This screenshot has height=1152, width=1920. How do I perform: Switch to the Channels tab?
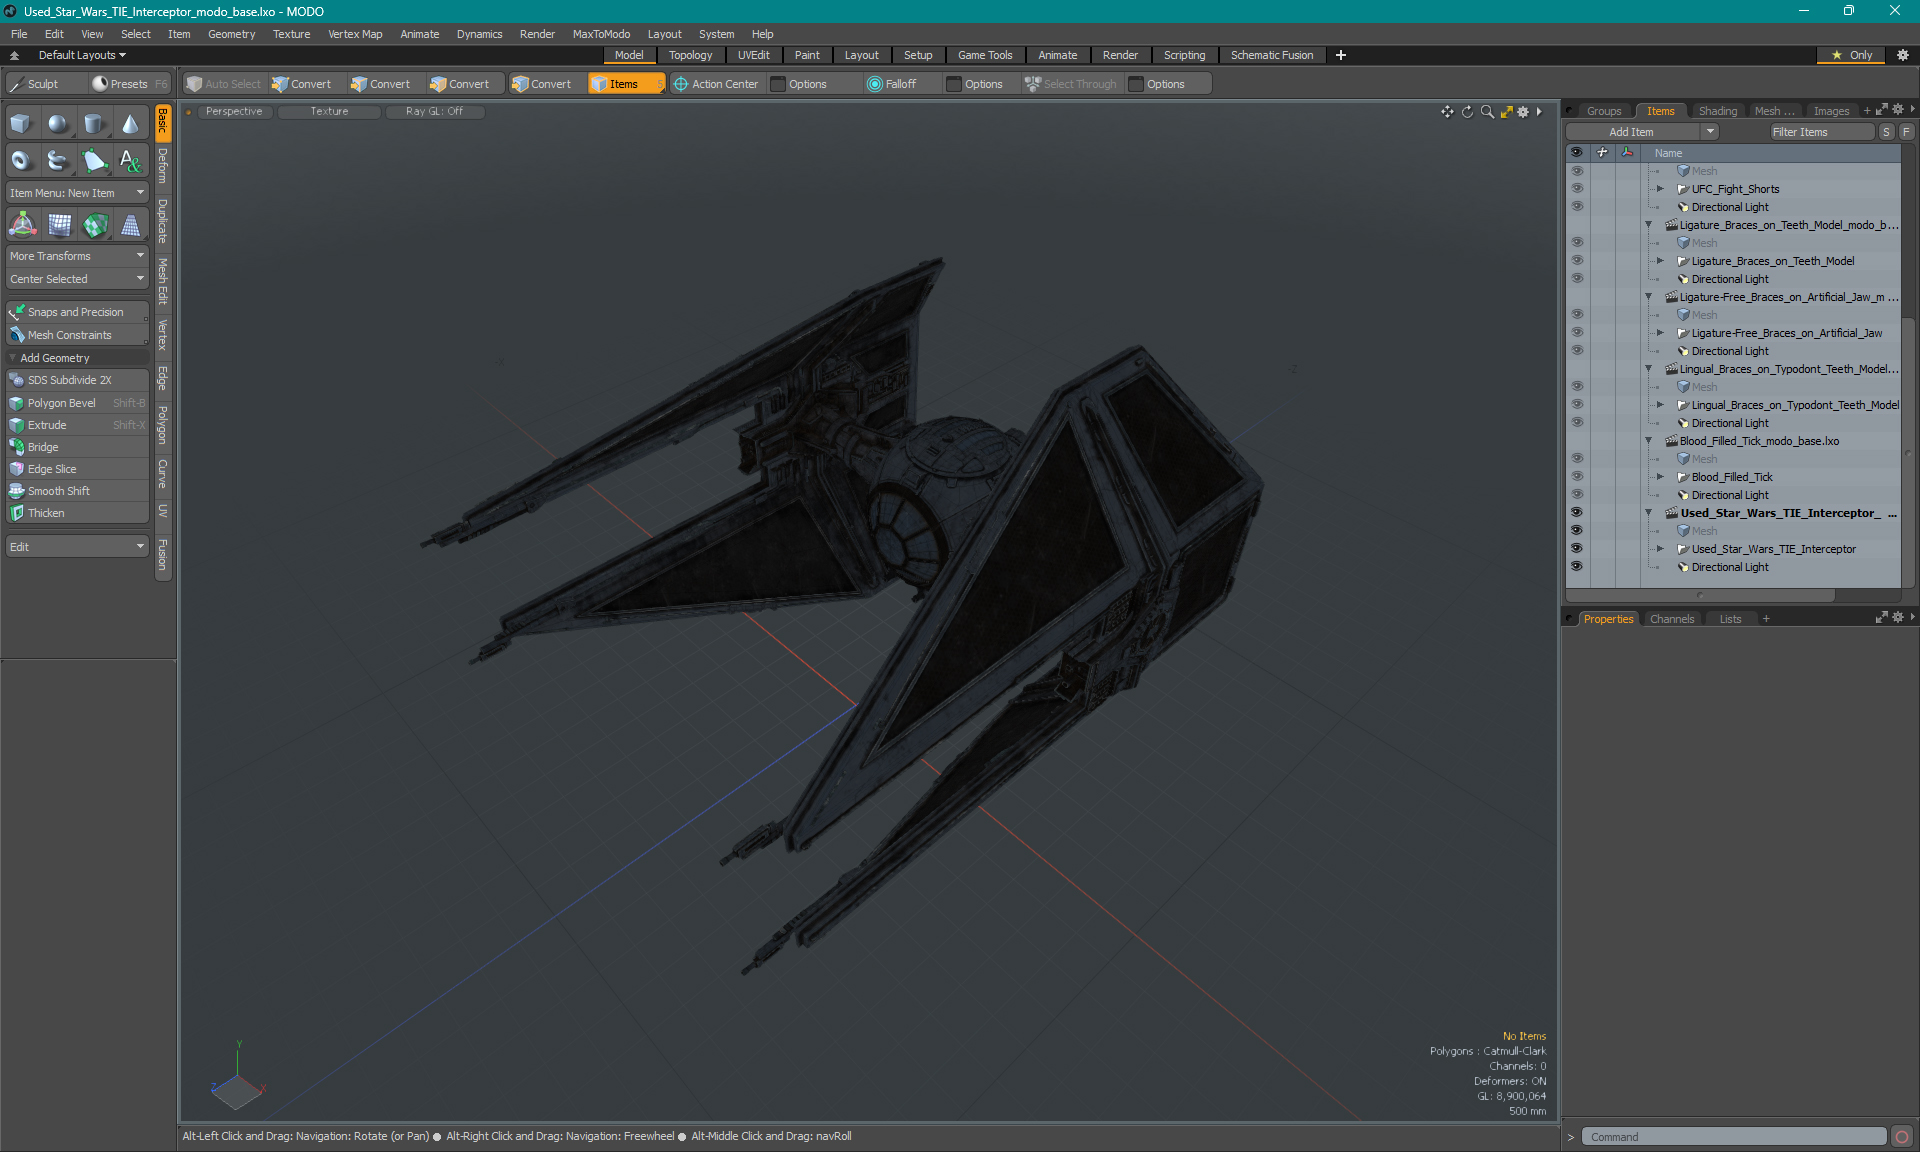(x=1672, y=619)
